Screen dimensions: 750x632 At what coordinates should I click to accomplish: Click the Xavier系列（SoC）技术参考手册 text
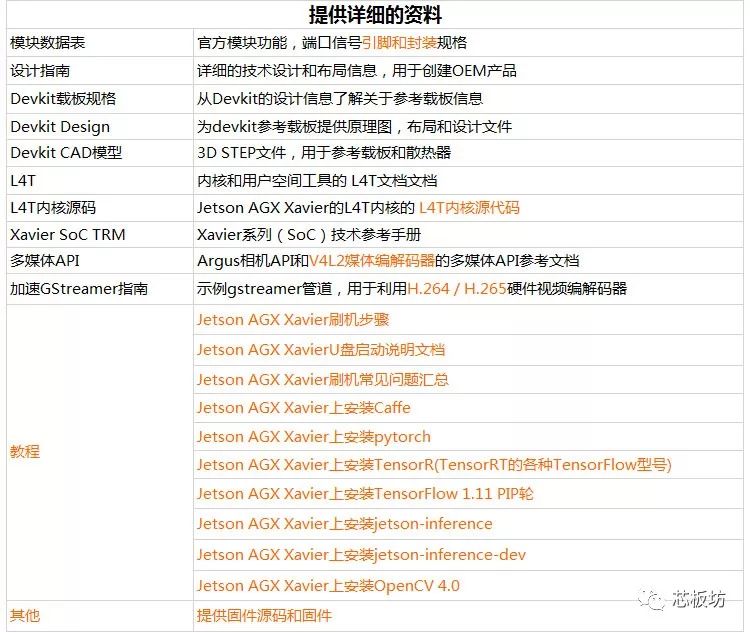coord(309,235)
